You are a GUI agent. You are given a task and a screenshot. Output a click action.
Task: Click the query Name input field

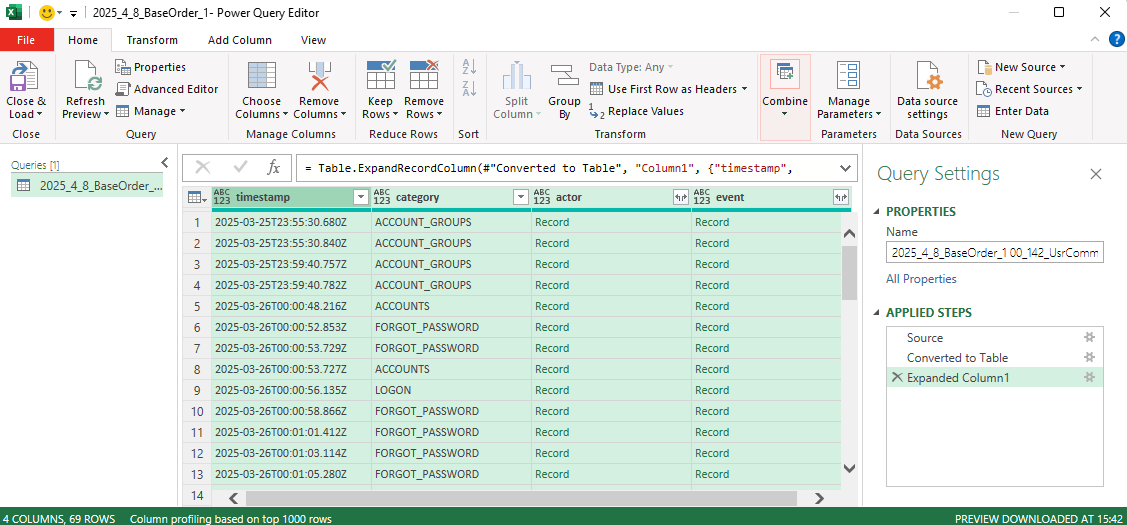pyautogui.click(x=995, y=253)
